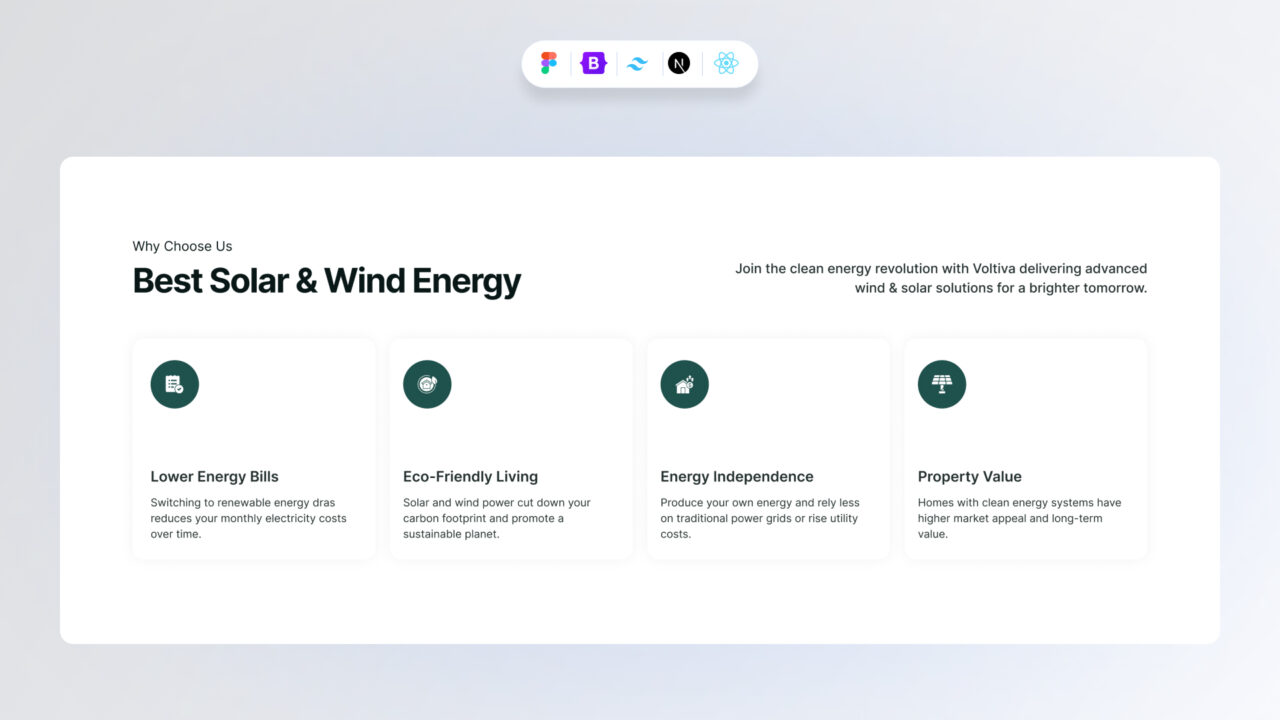Image resolution: width=1280 pixels, height=720 pixels.
Task: Click the energy bill icon on Lower Energy Bills card
Action: tap(174, 384)
